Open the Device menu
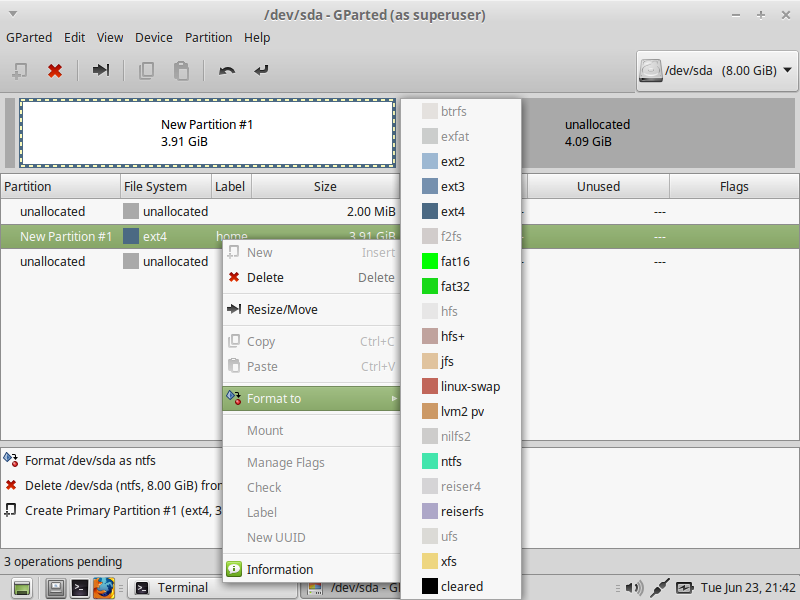The width and height of the screenshot is (800, 600). [x=154, y=38]
